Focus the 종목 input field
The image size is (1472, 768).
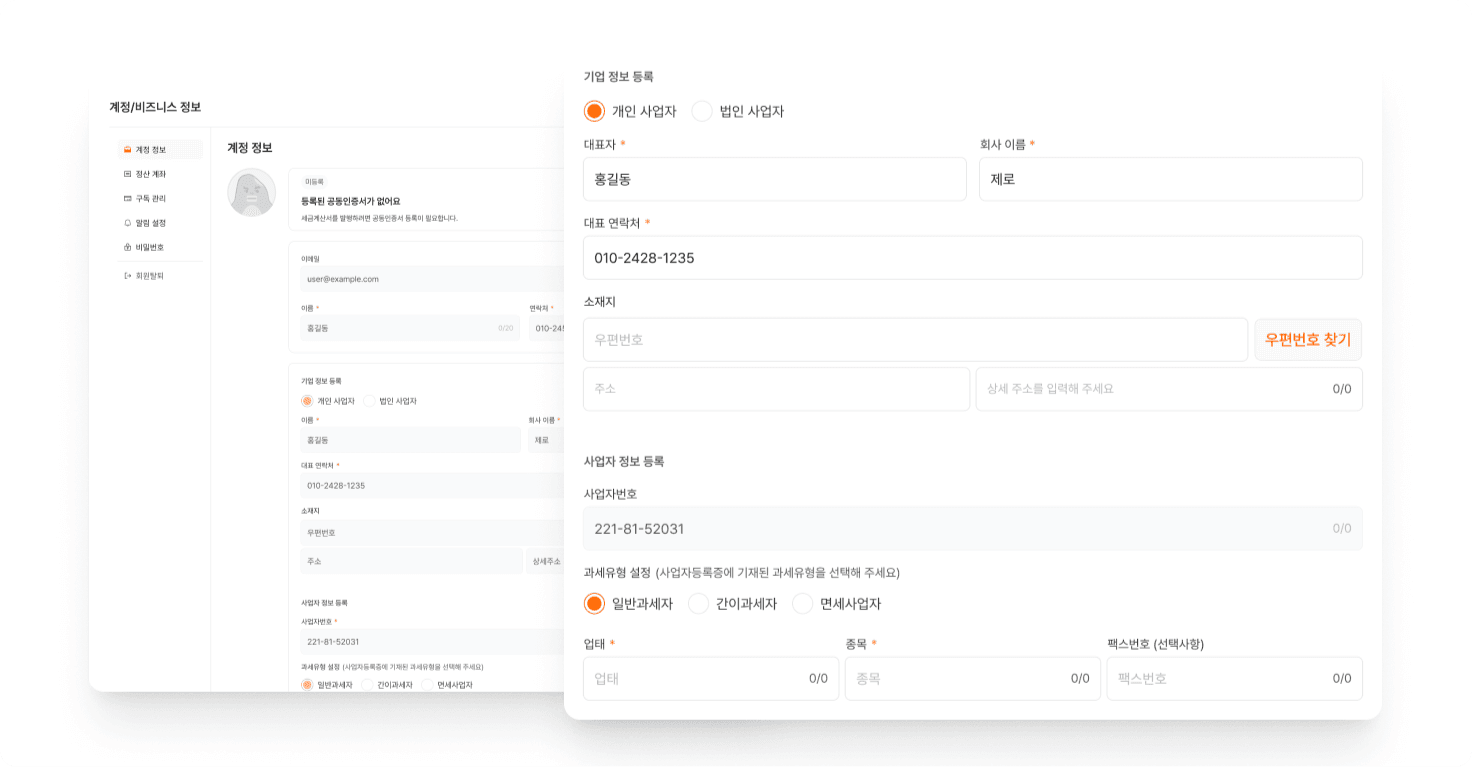click(973, 678)
